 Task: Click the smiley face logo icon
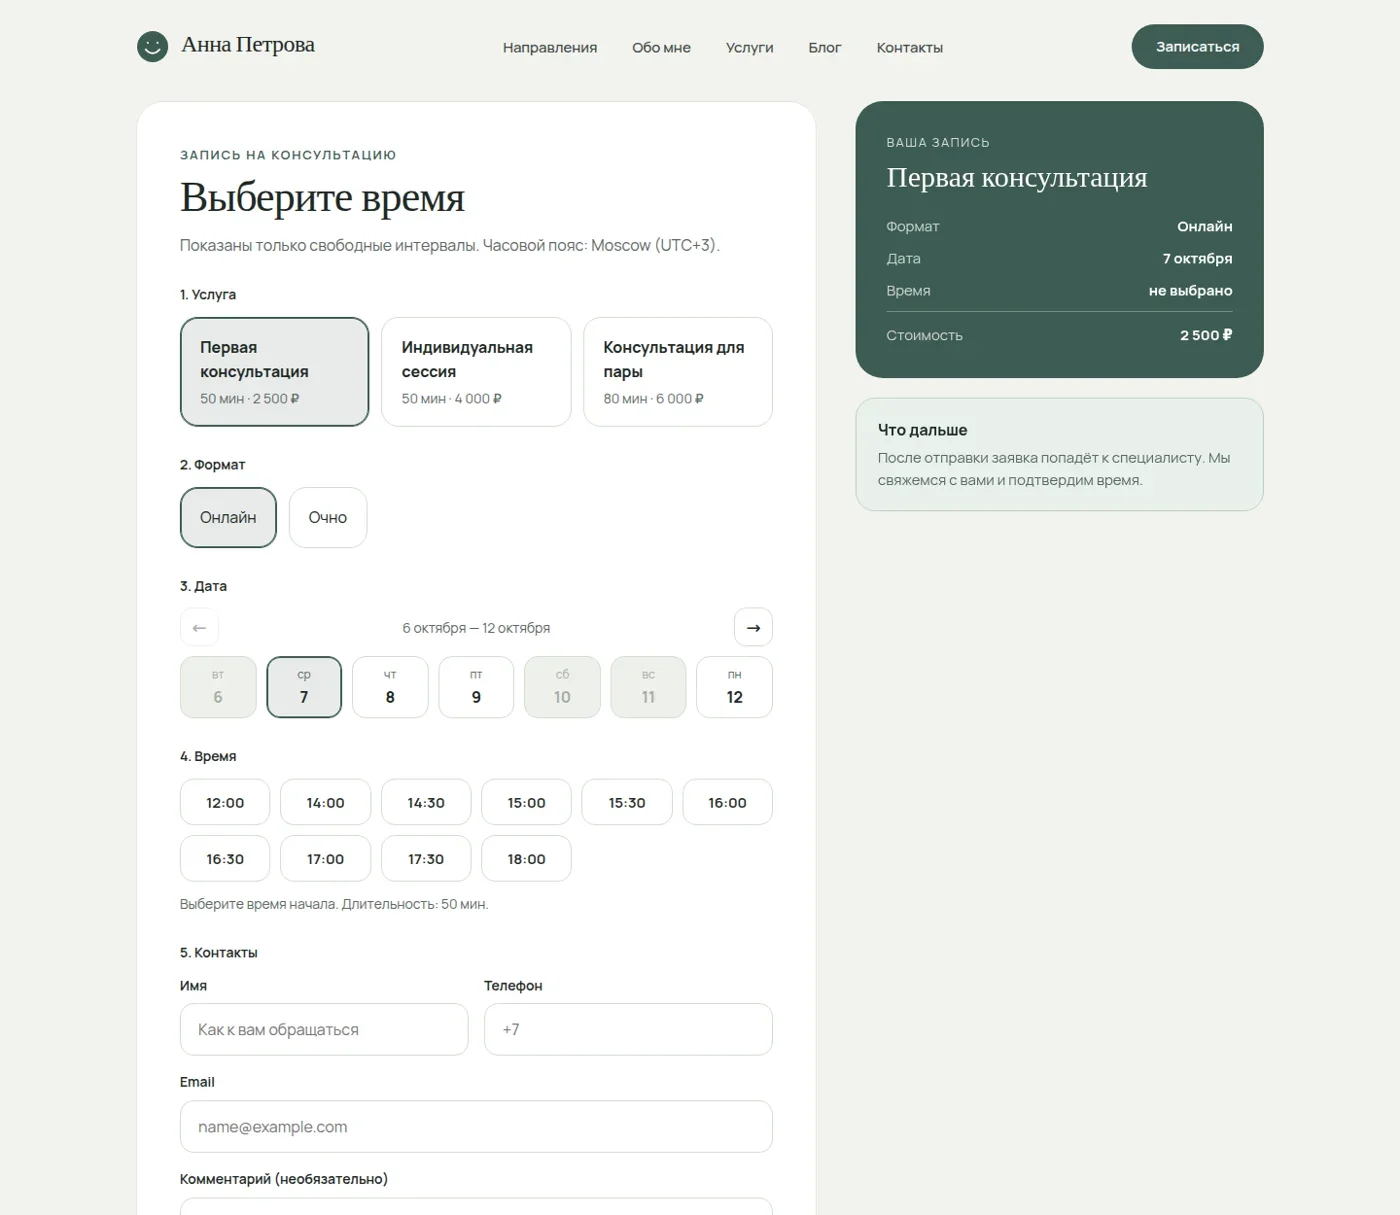[x=152, y=46]
